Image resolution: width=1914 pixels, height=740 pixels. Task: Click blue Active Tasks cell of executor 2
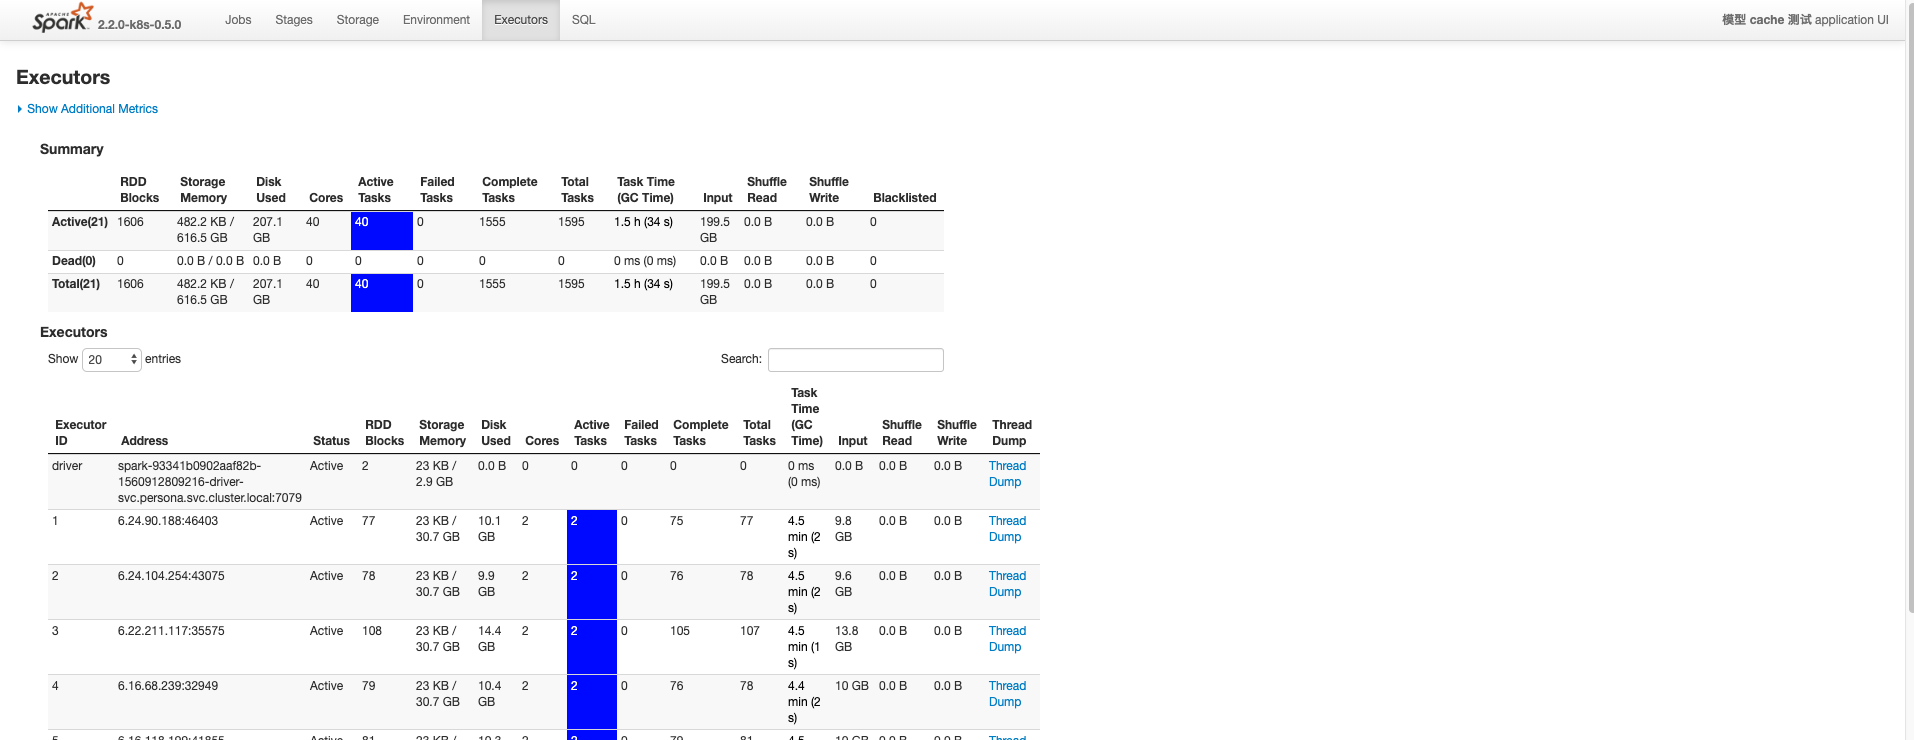tap(591, 592)
